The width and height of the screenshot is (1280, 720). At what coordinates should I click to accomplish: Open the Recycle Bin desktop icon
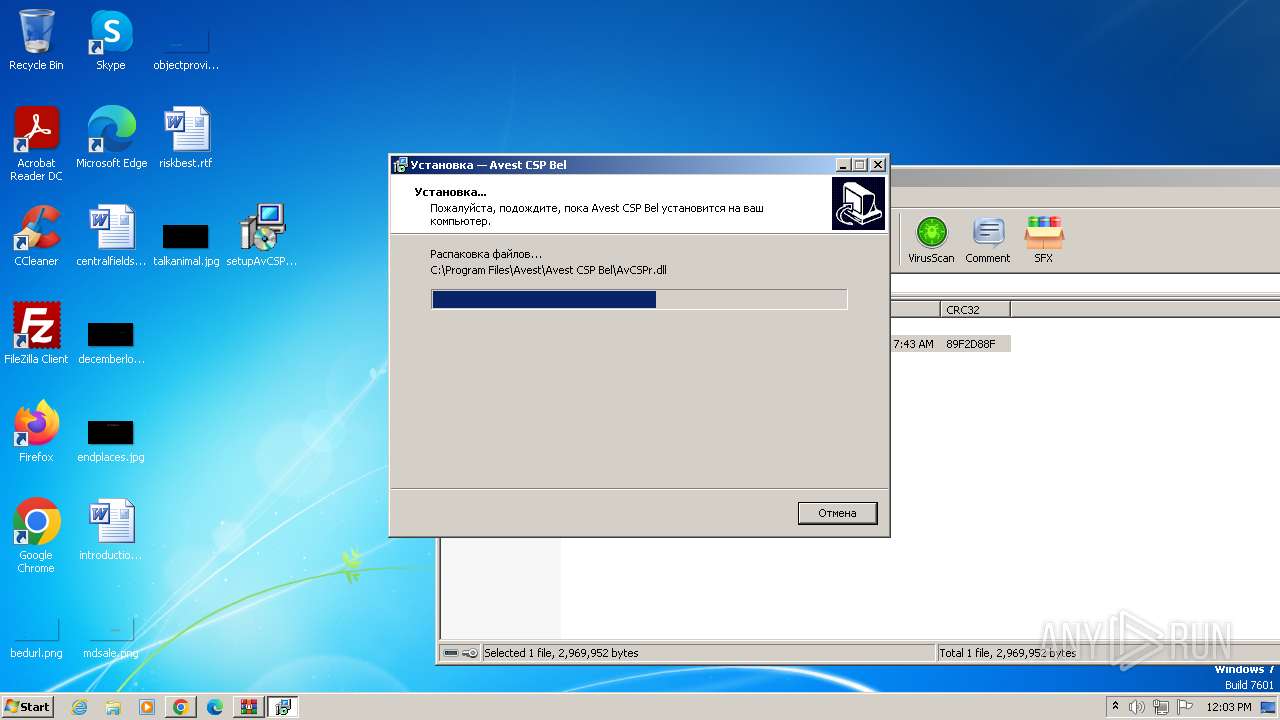click(36, 41)
